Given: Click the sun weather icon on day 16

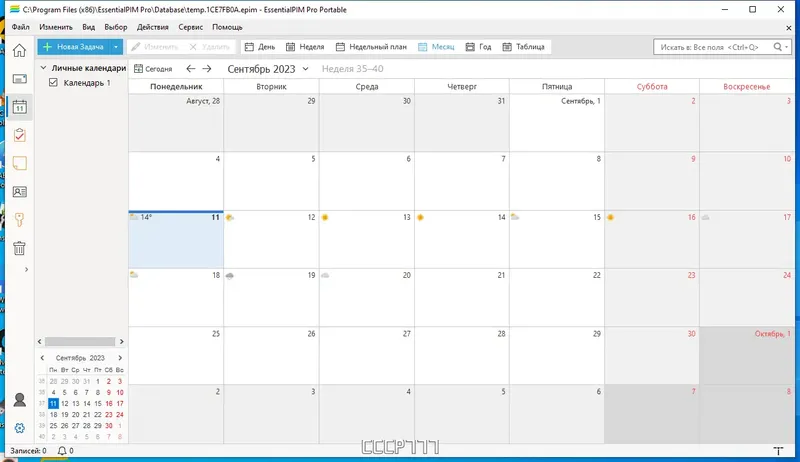Looking at the screenshot, I should coord(610,218).
